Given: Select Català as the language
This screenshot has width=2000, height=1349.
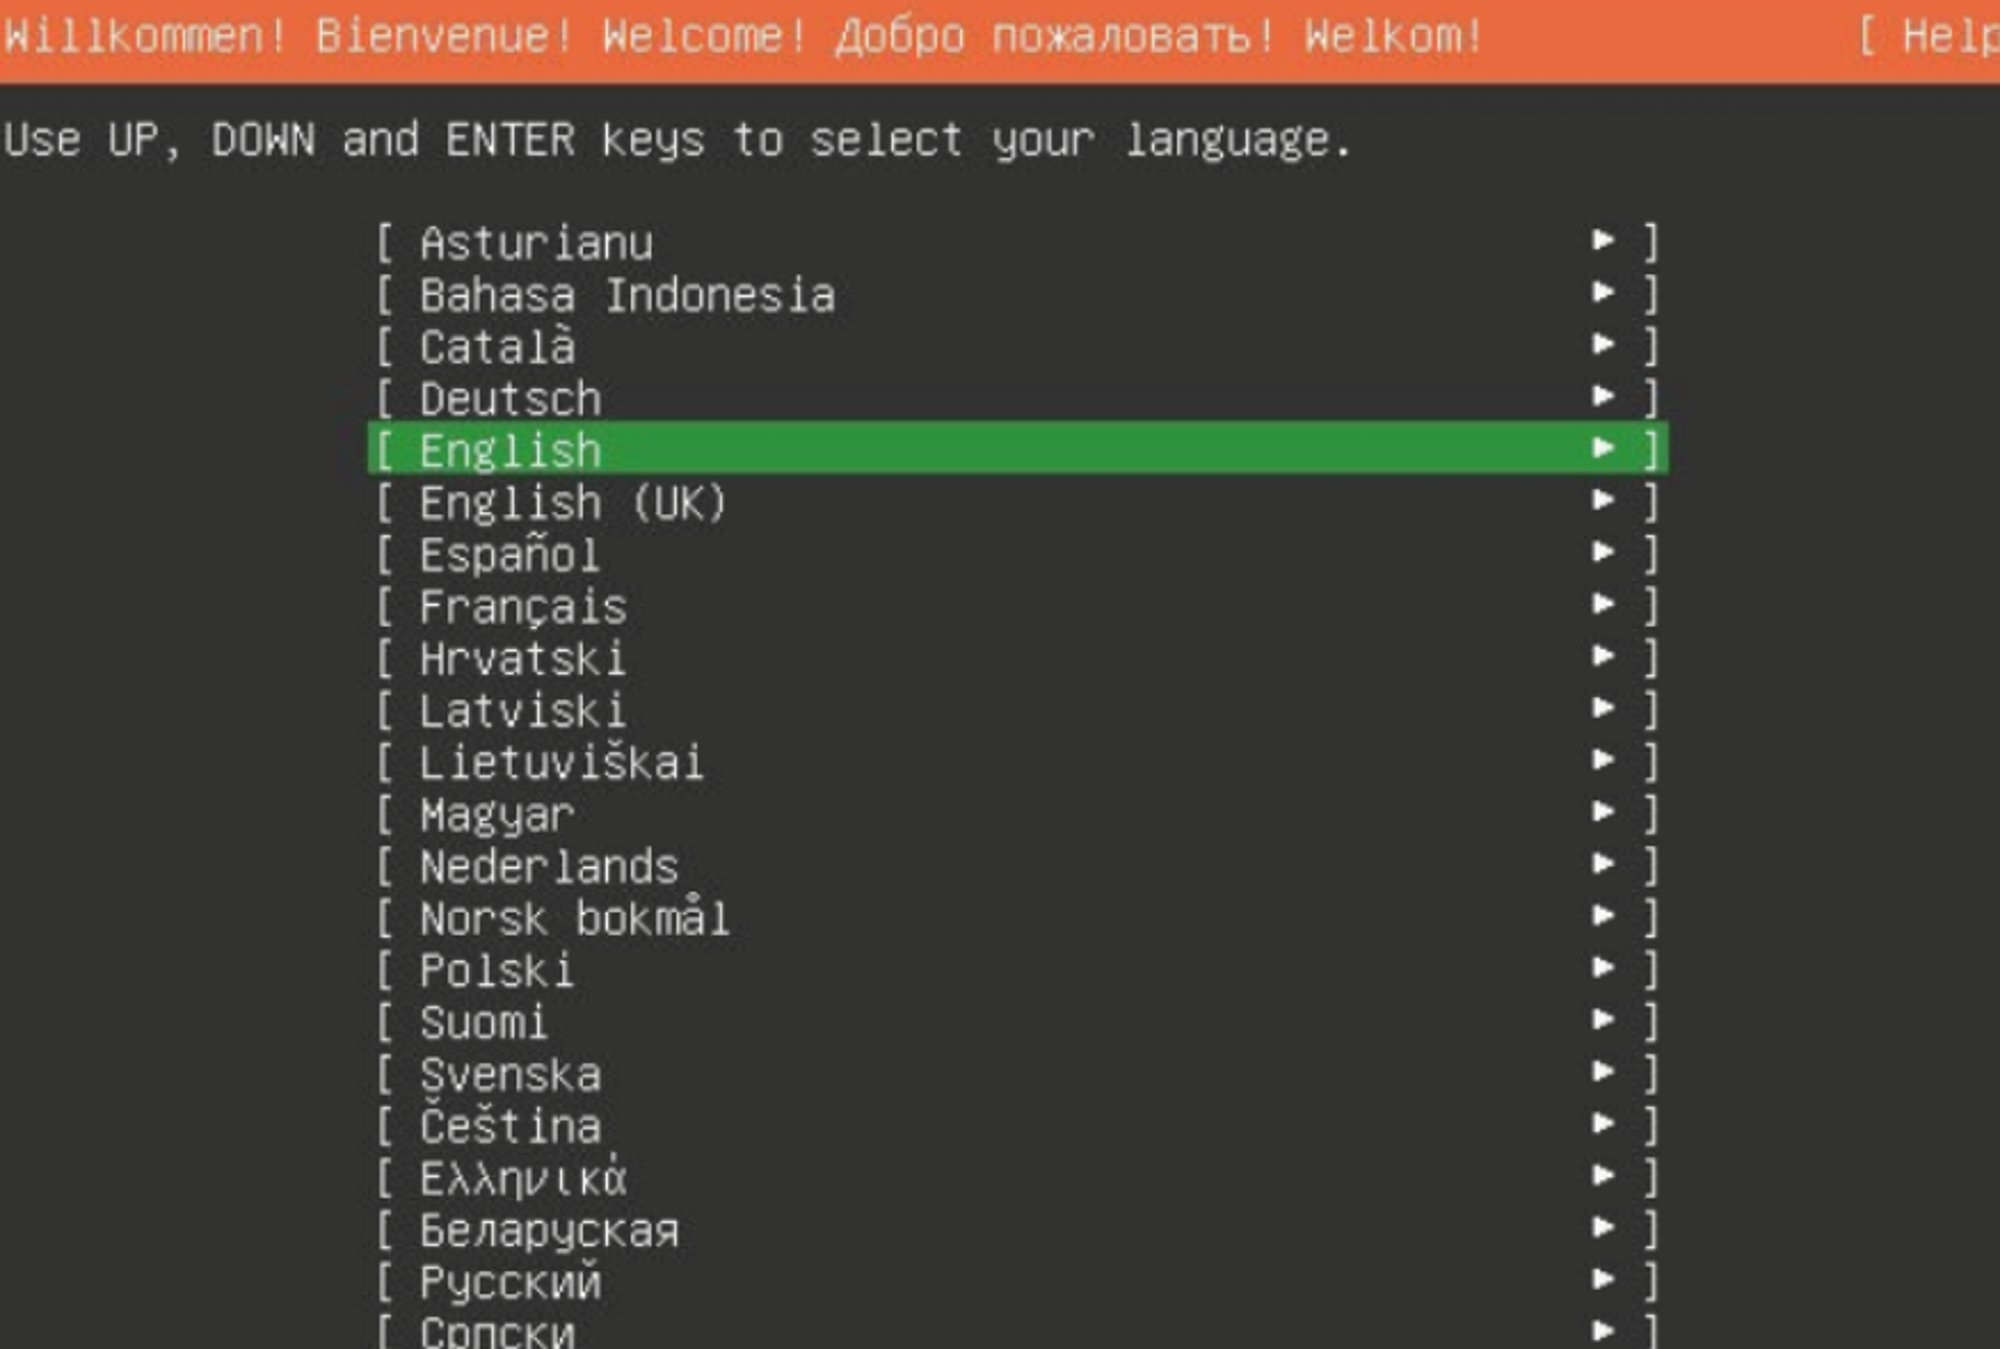Looking at the screenshot, I should [x=1017, y=347].
